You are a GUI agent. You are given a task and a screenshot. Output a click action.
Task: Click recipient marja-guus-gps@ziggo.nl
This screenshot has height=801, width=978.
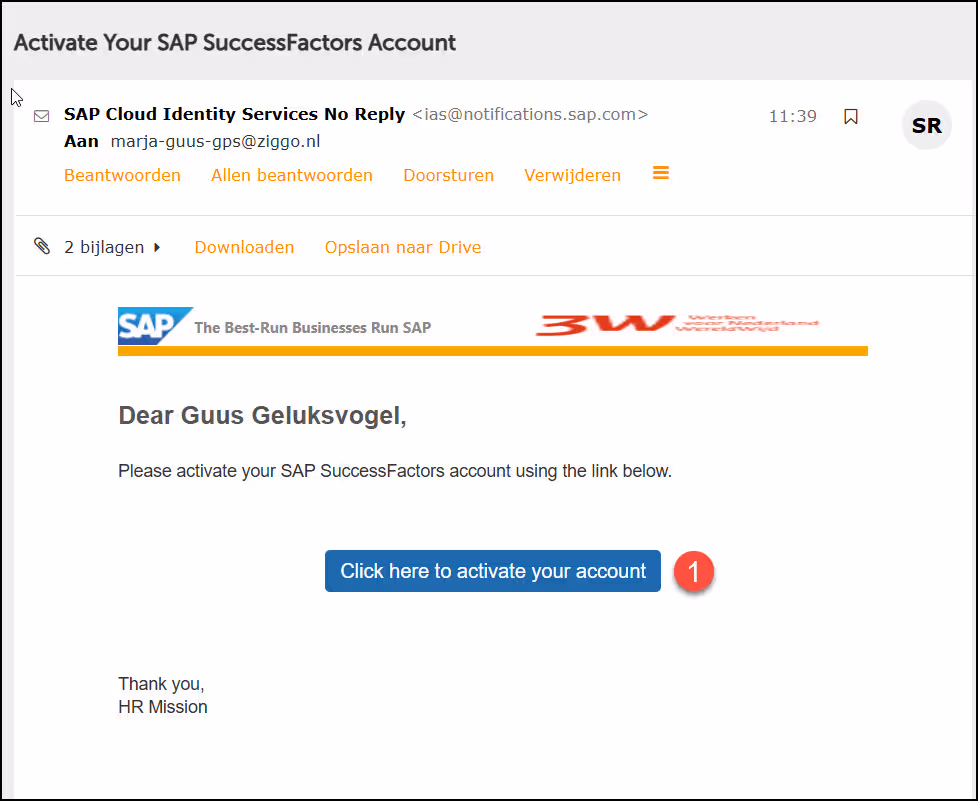[215, 142]
